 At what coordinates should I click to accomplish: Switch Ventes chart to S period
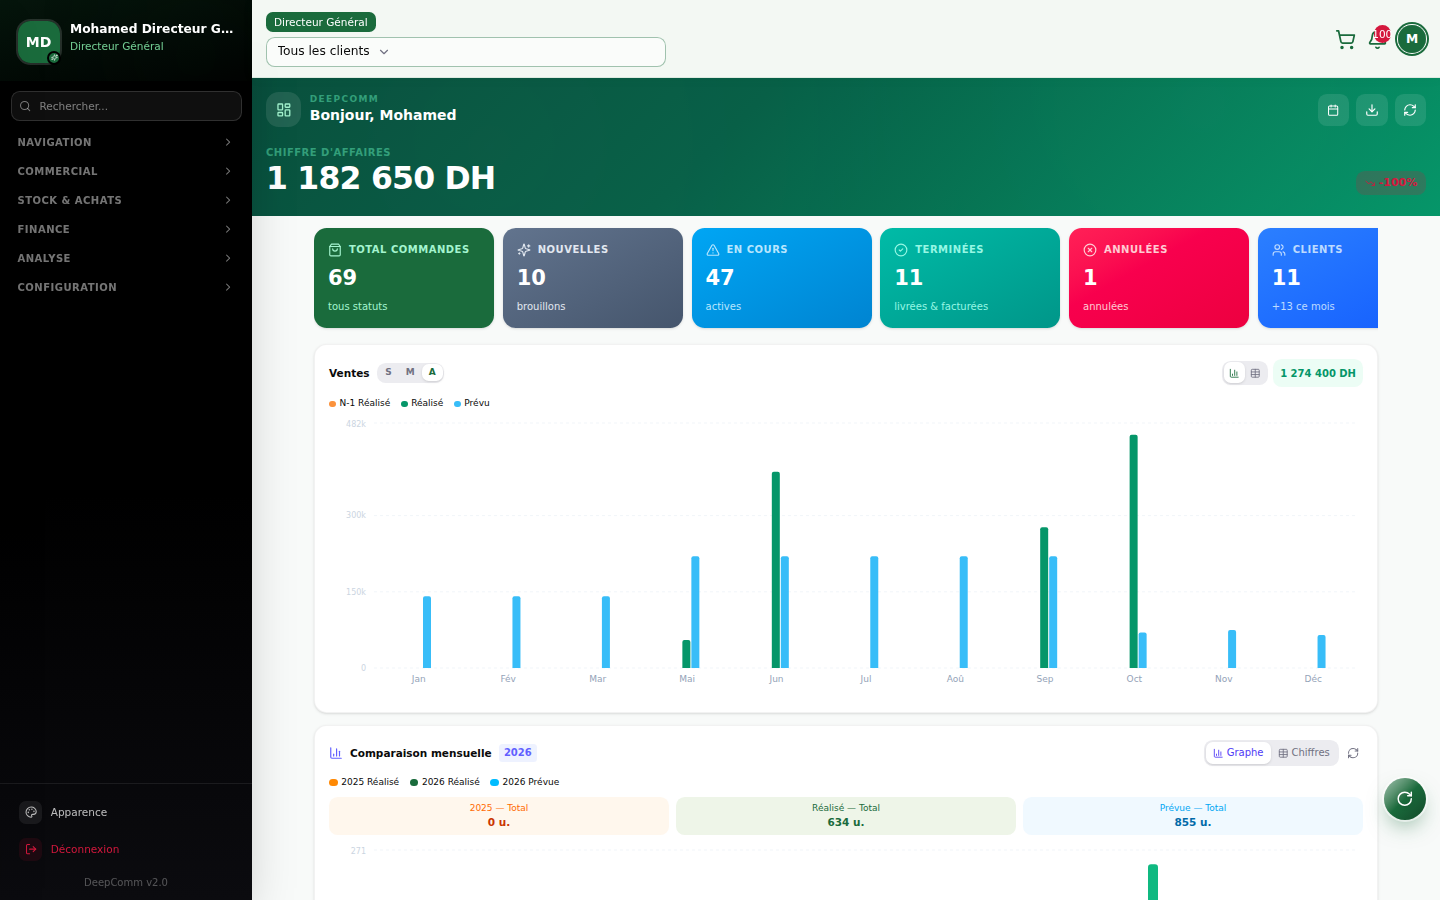[389, 372]
